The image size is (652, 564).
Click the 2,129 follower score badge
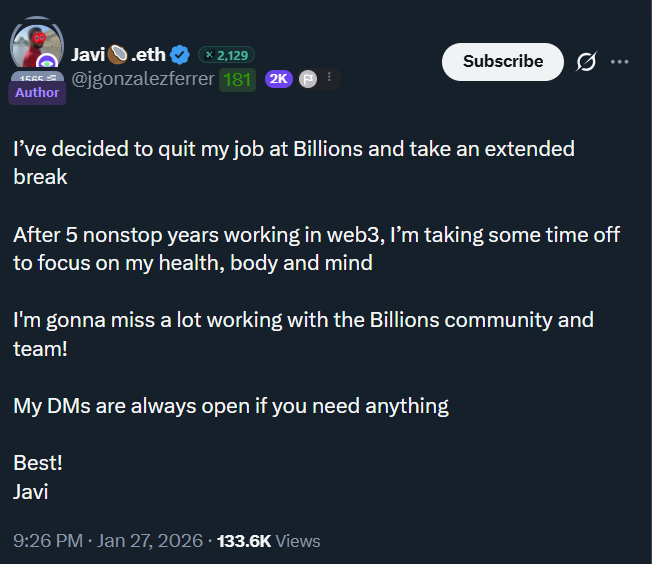point(226,54)
